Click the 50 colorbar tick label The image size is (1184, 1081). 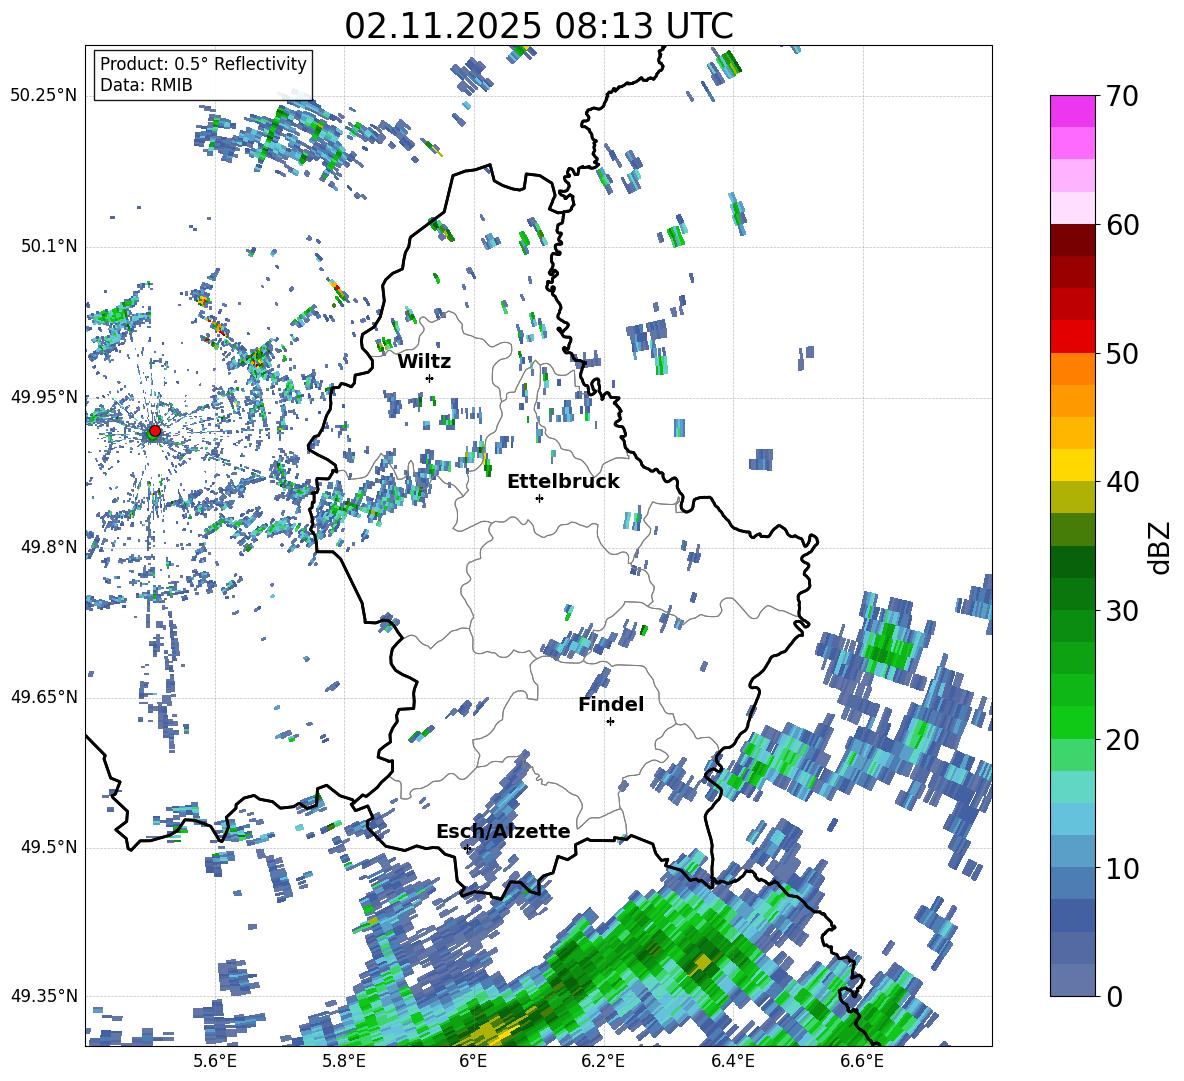coord(1121,353)
